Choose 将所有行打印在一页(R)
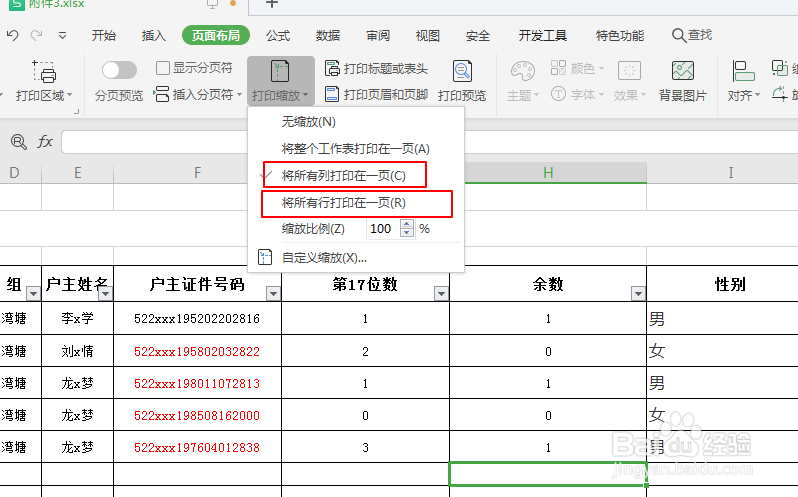The width and height of the screenshot is (798, 497). point(357,203)
